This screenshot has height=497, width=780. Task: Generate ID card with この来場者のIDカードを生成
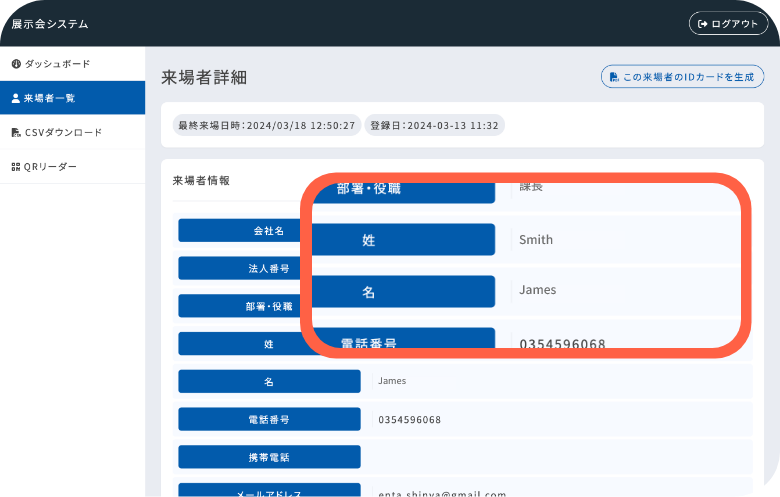coord(682,77)
